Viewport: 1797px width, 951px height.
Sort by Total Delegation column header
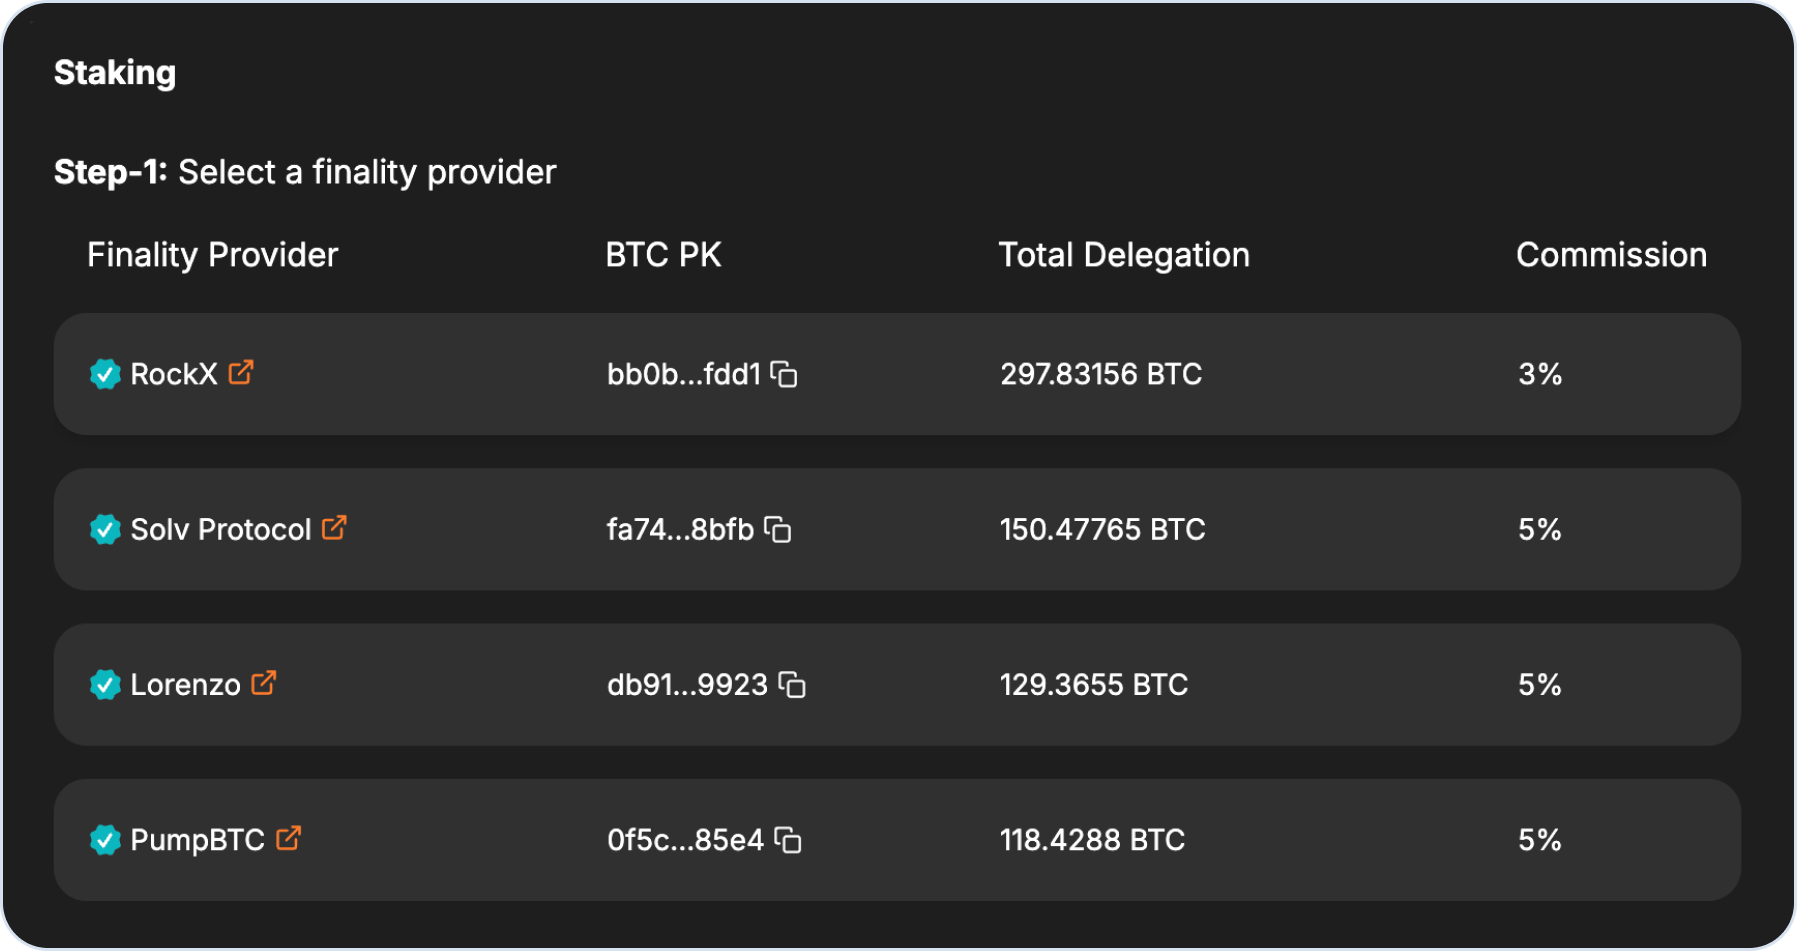(x=1123, y=255)
